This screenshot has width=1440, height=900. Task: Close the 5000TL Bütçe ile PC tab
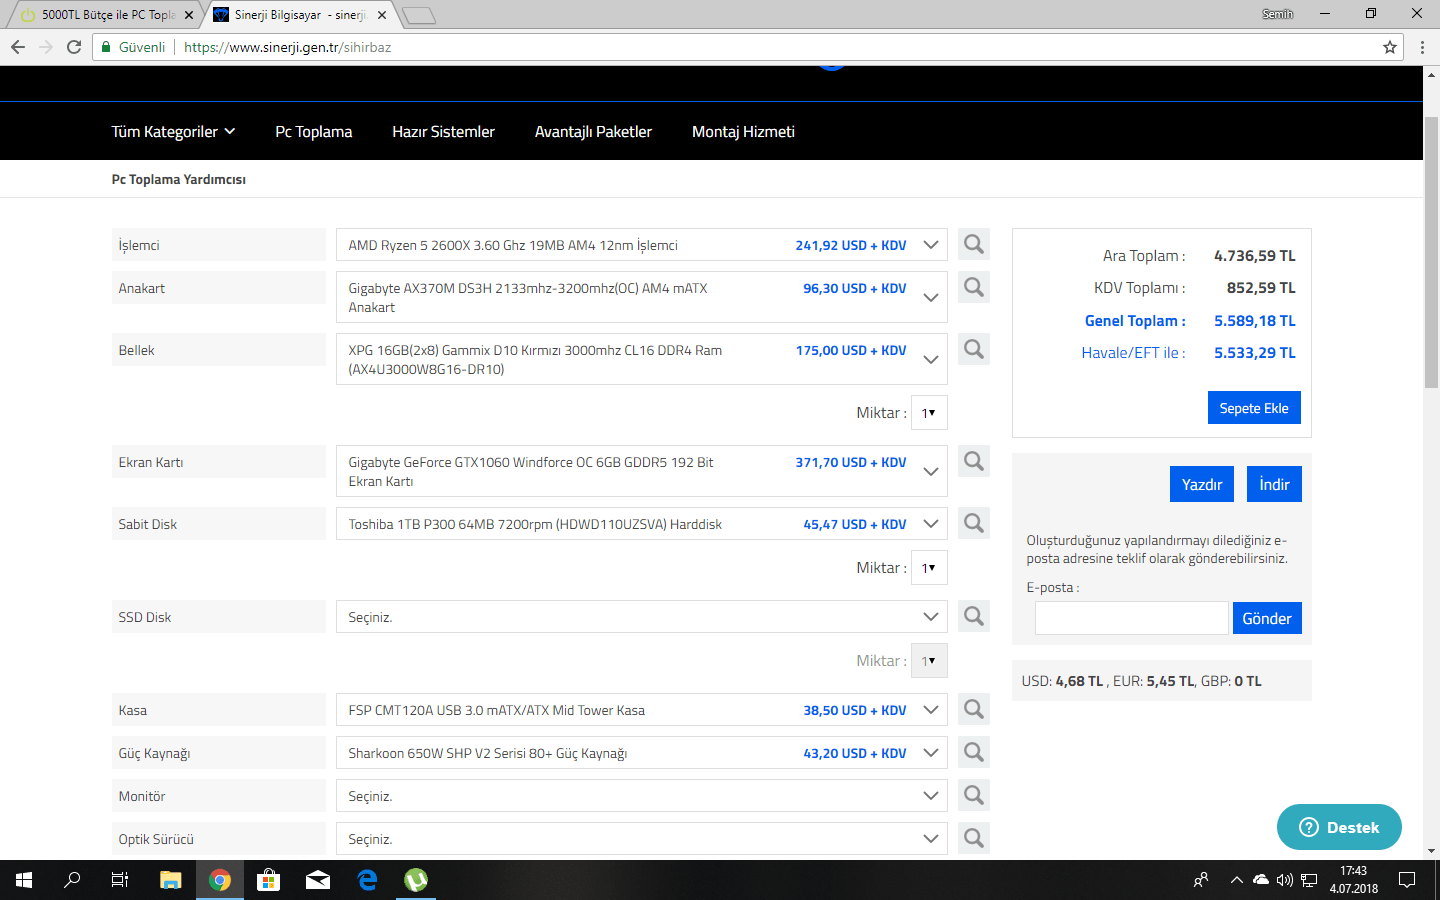click(x=189, y=15)
